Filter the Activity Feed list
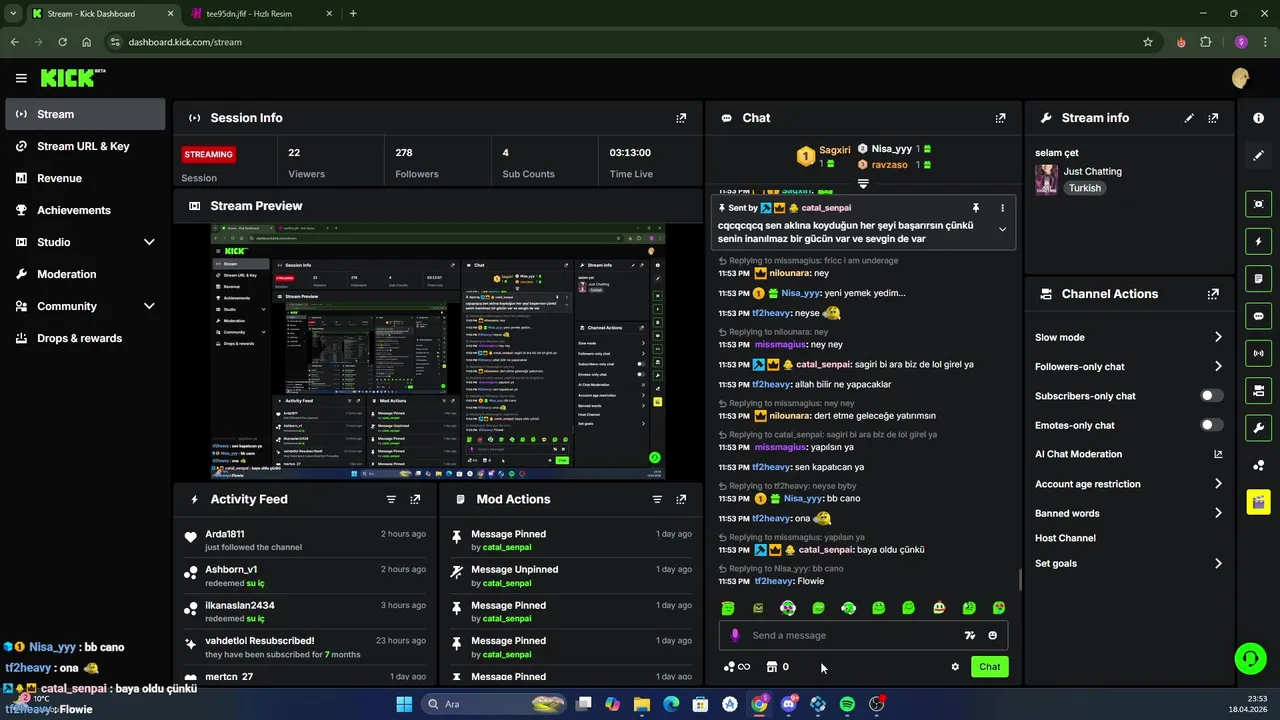This screenshot has width=1280, height=720. (391, 499)
